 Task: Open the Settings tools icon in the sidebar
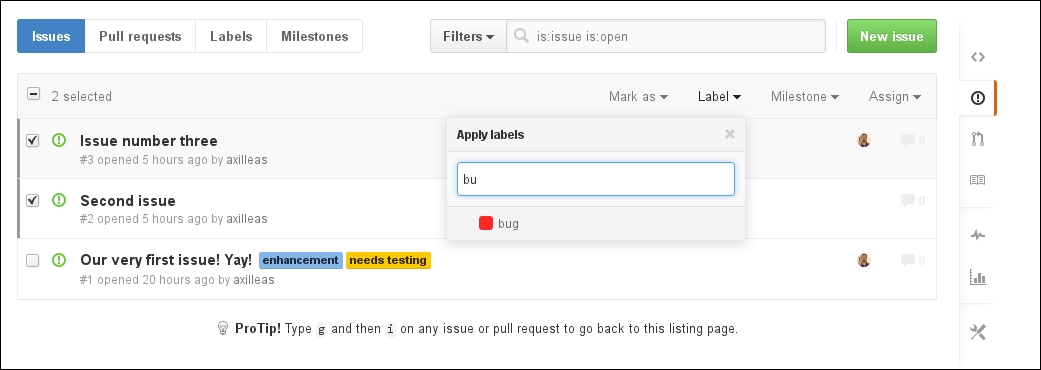pyautogui.click(x=977, y=332)
